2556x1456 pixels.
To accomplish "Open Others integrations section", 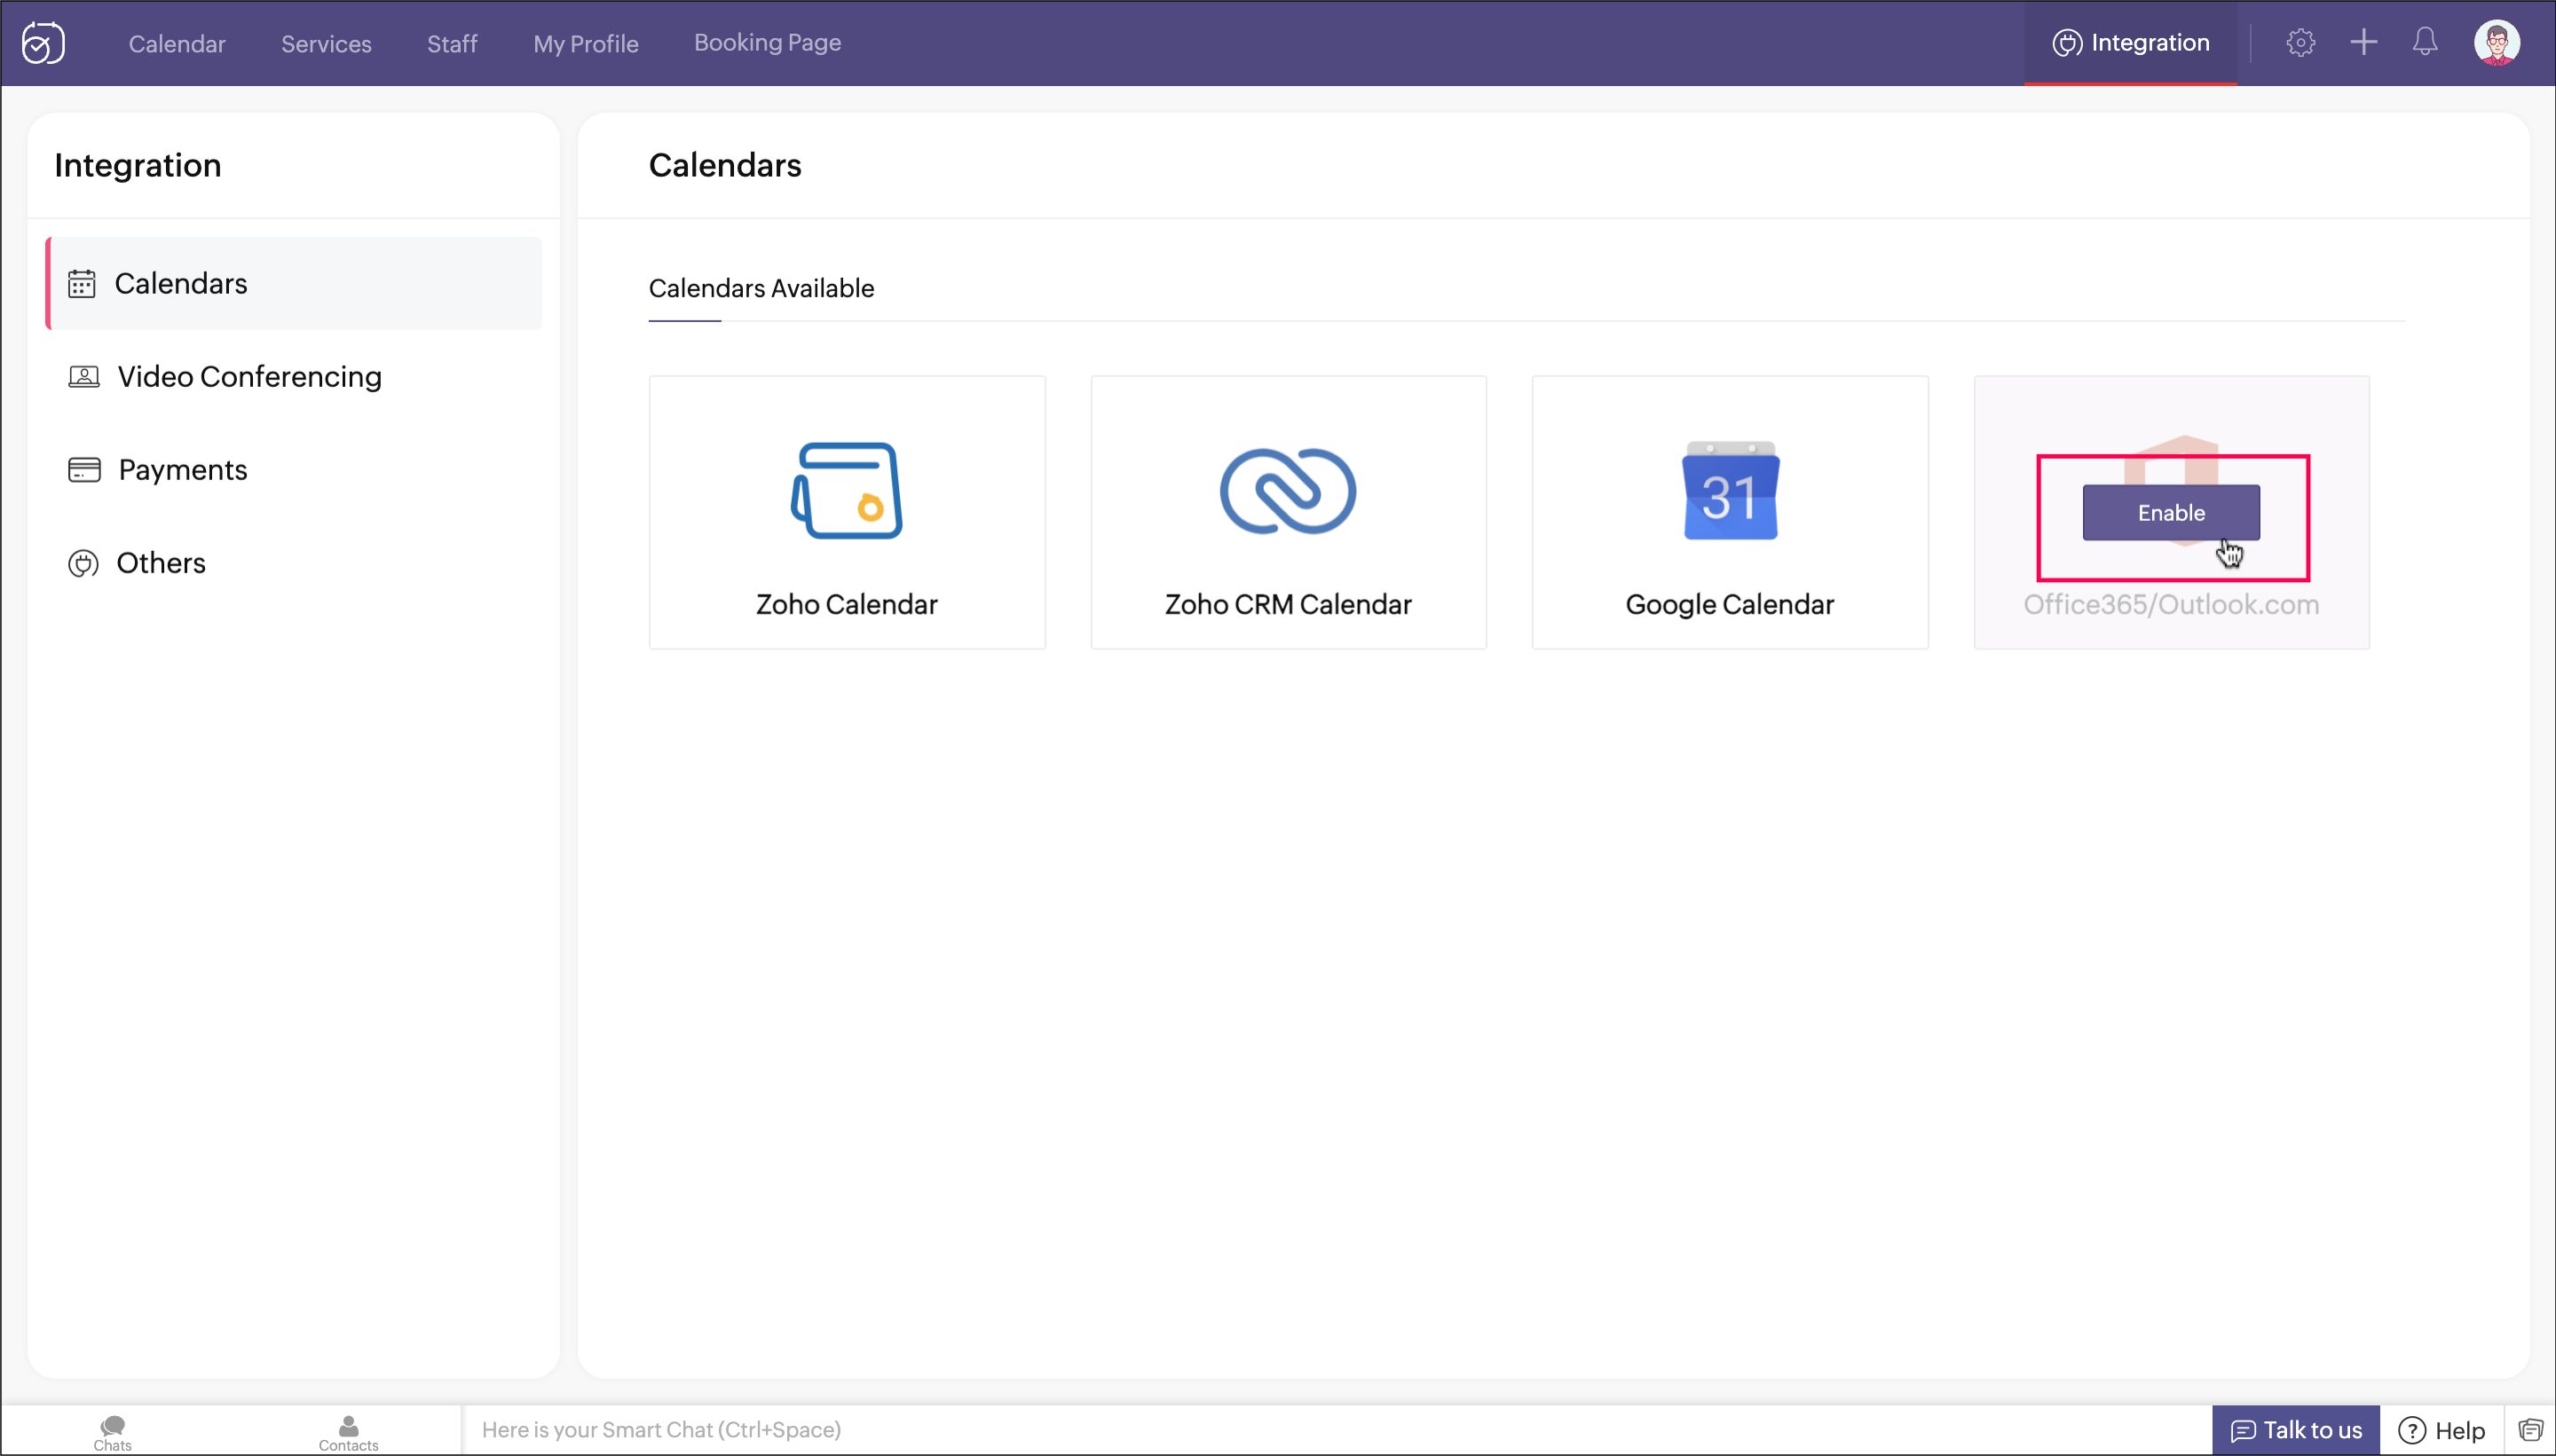I will pyautogui.click(x=160, y=563).
